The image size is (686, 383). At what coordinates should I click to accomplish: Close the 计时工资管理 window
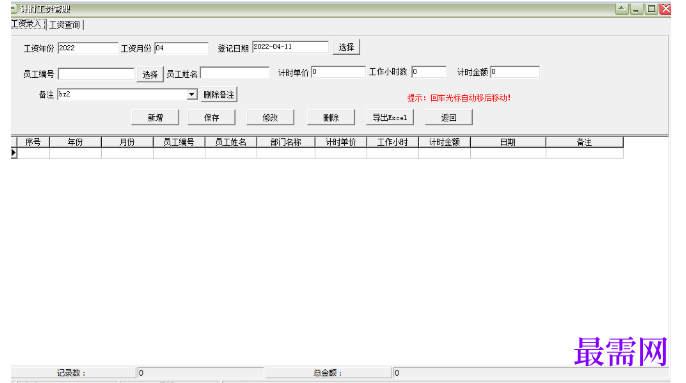pyautogui.click(x=665, y=9)
